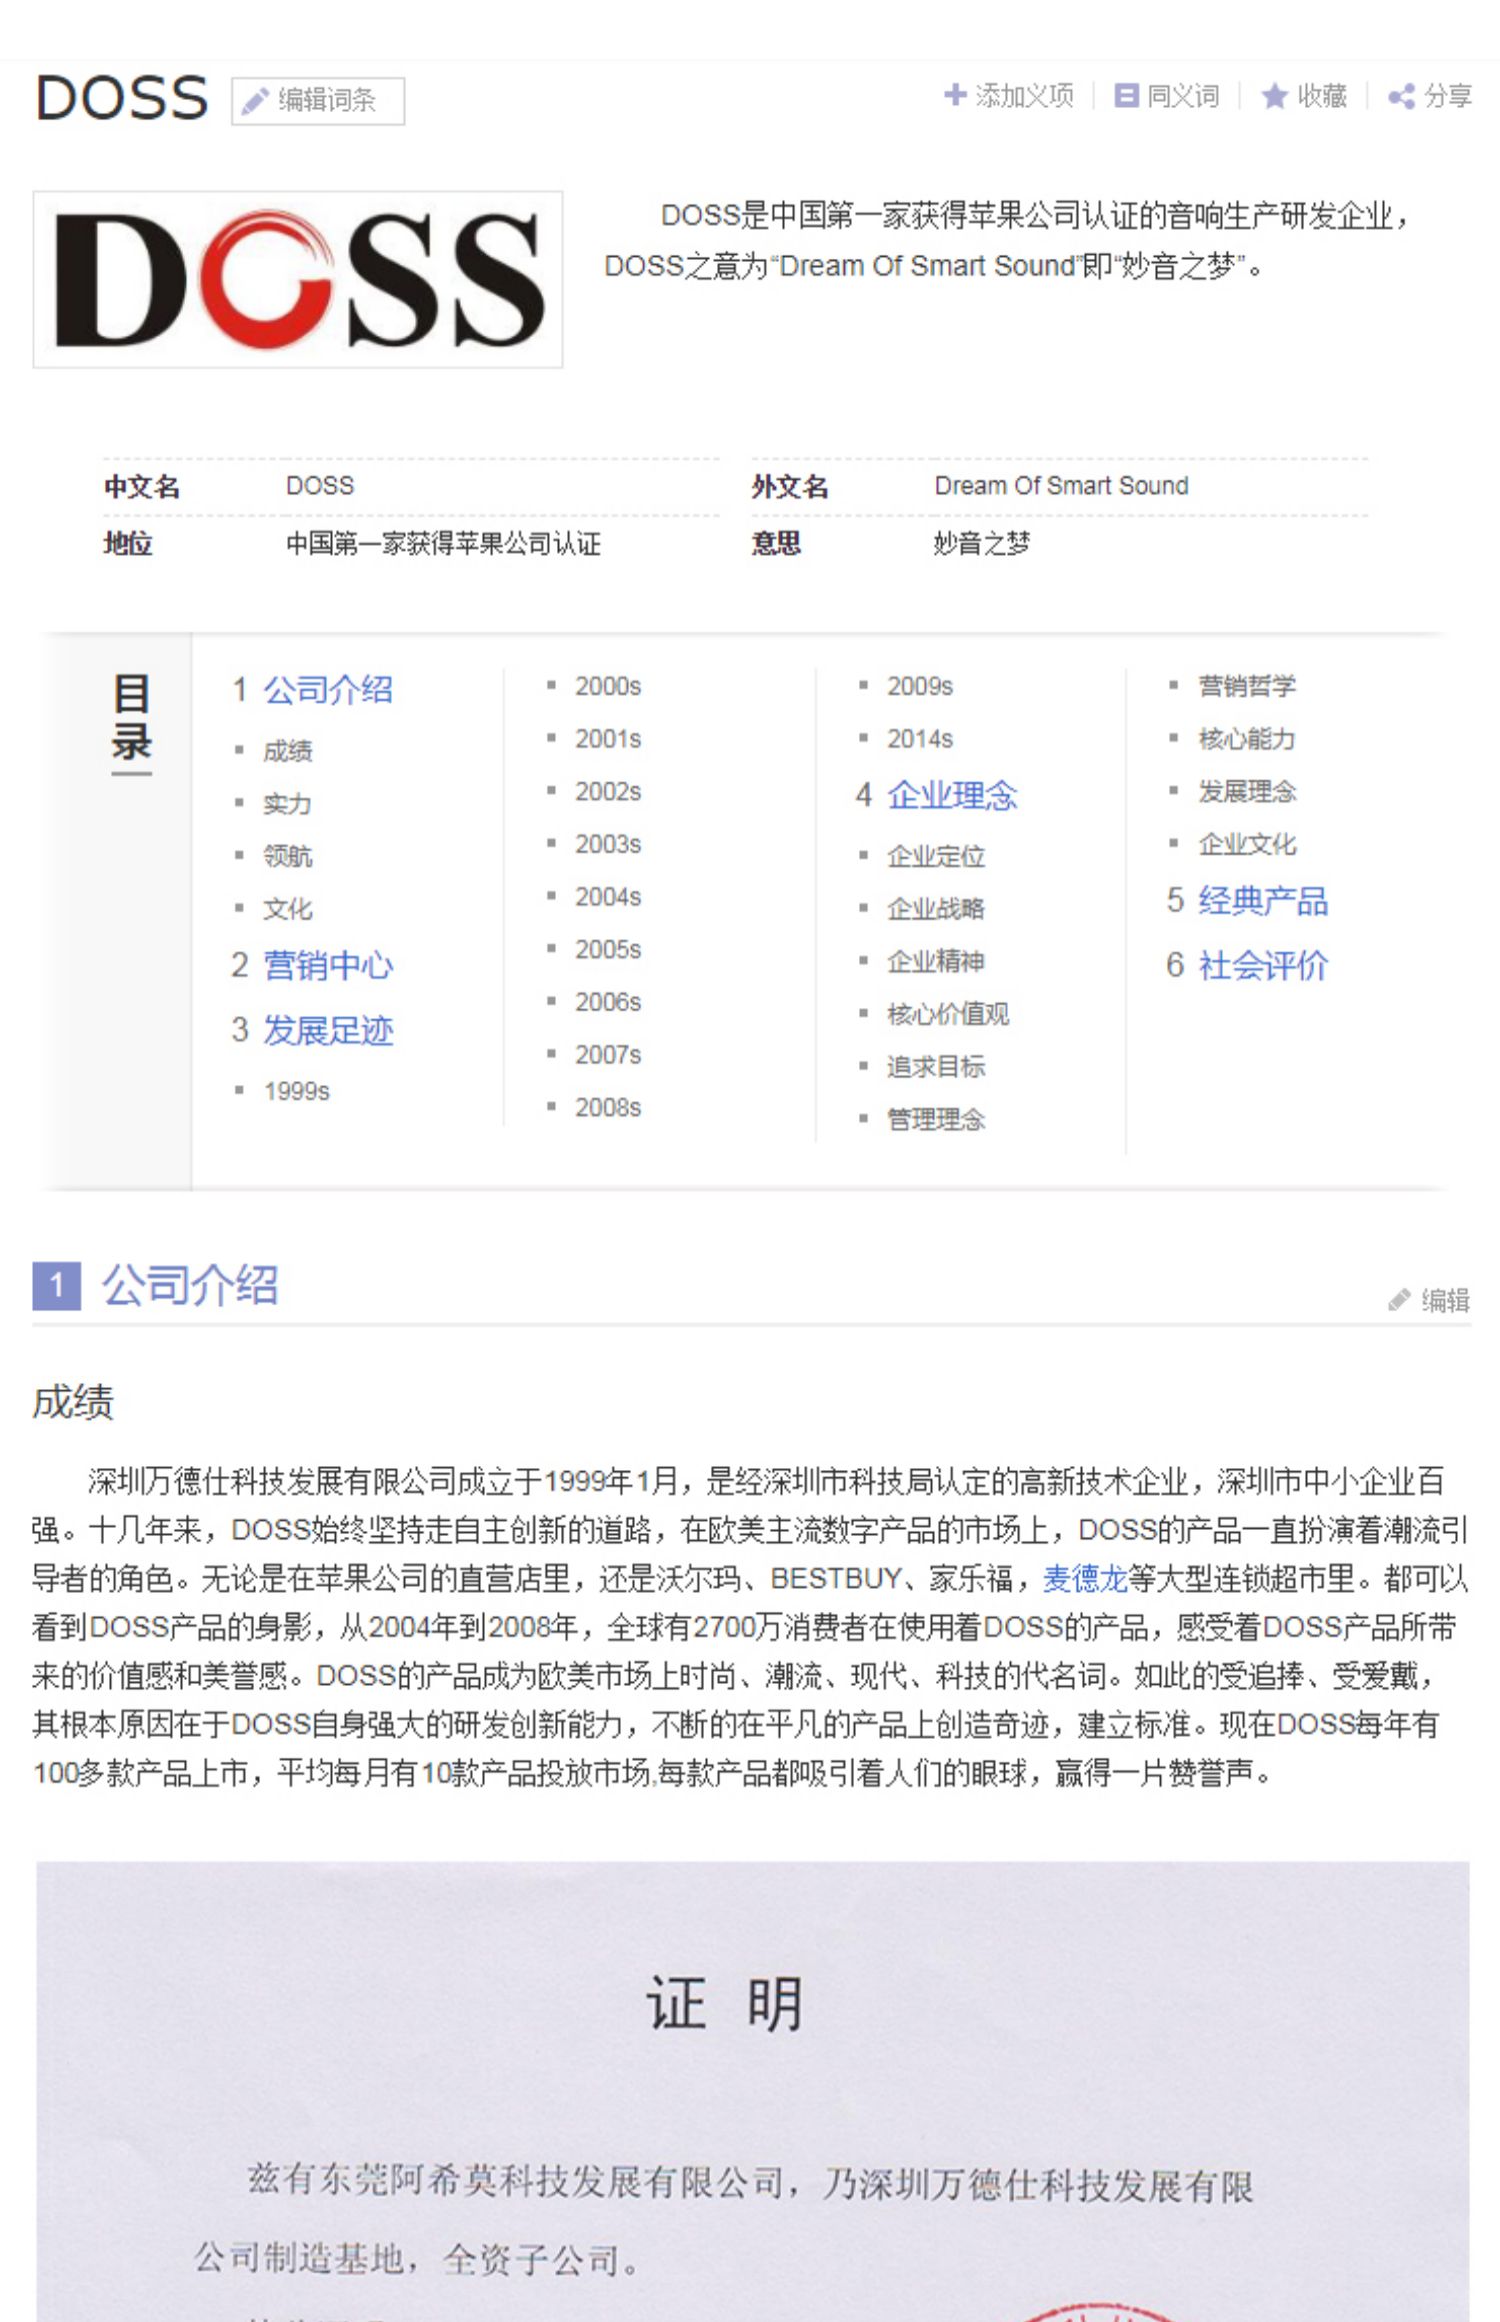Click the 目录 contents label
Screen dimensions: 1500x2322
[131, 718]
